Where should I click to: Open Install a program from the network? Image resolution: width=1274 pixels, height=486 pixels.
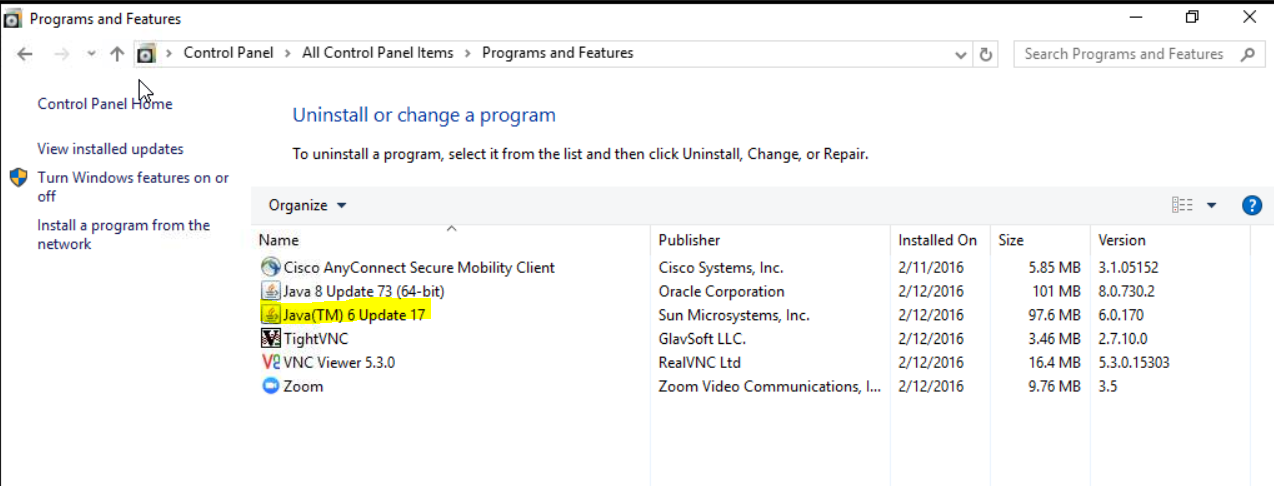[x=123, y=235]
